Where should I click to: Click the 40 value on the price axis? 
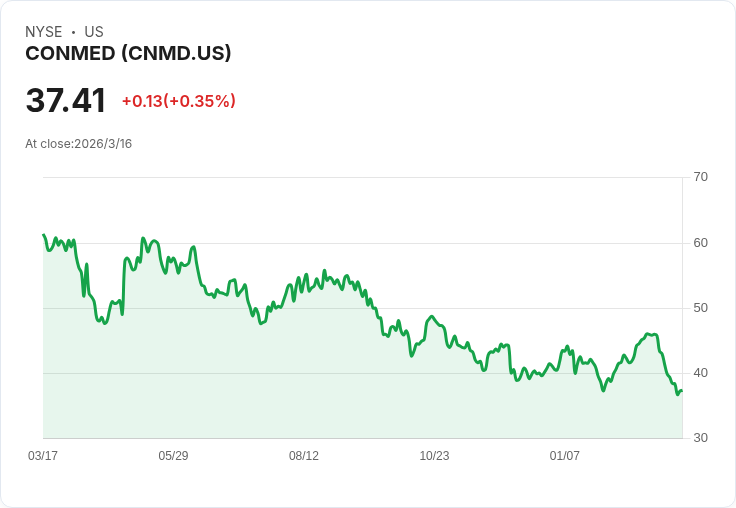(x=700, y=373)
